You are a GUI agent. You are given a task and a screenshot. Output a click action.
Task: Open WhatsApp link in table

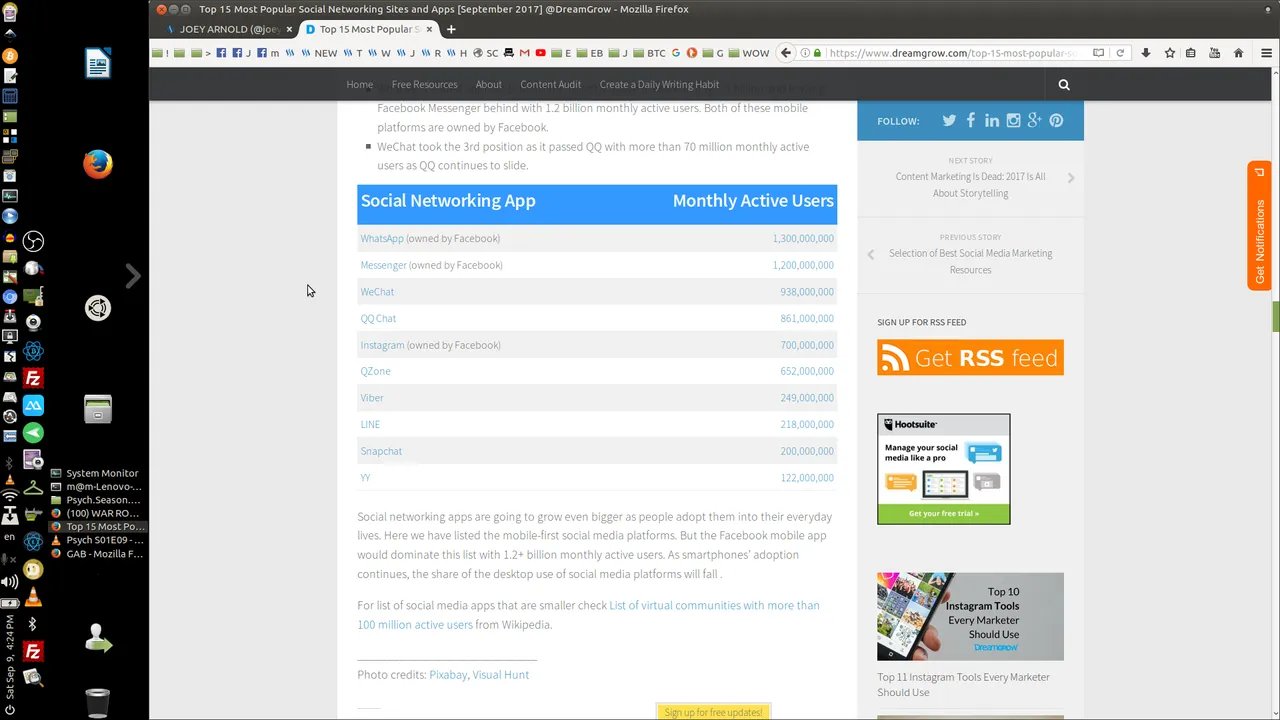[x=382, y=238]
